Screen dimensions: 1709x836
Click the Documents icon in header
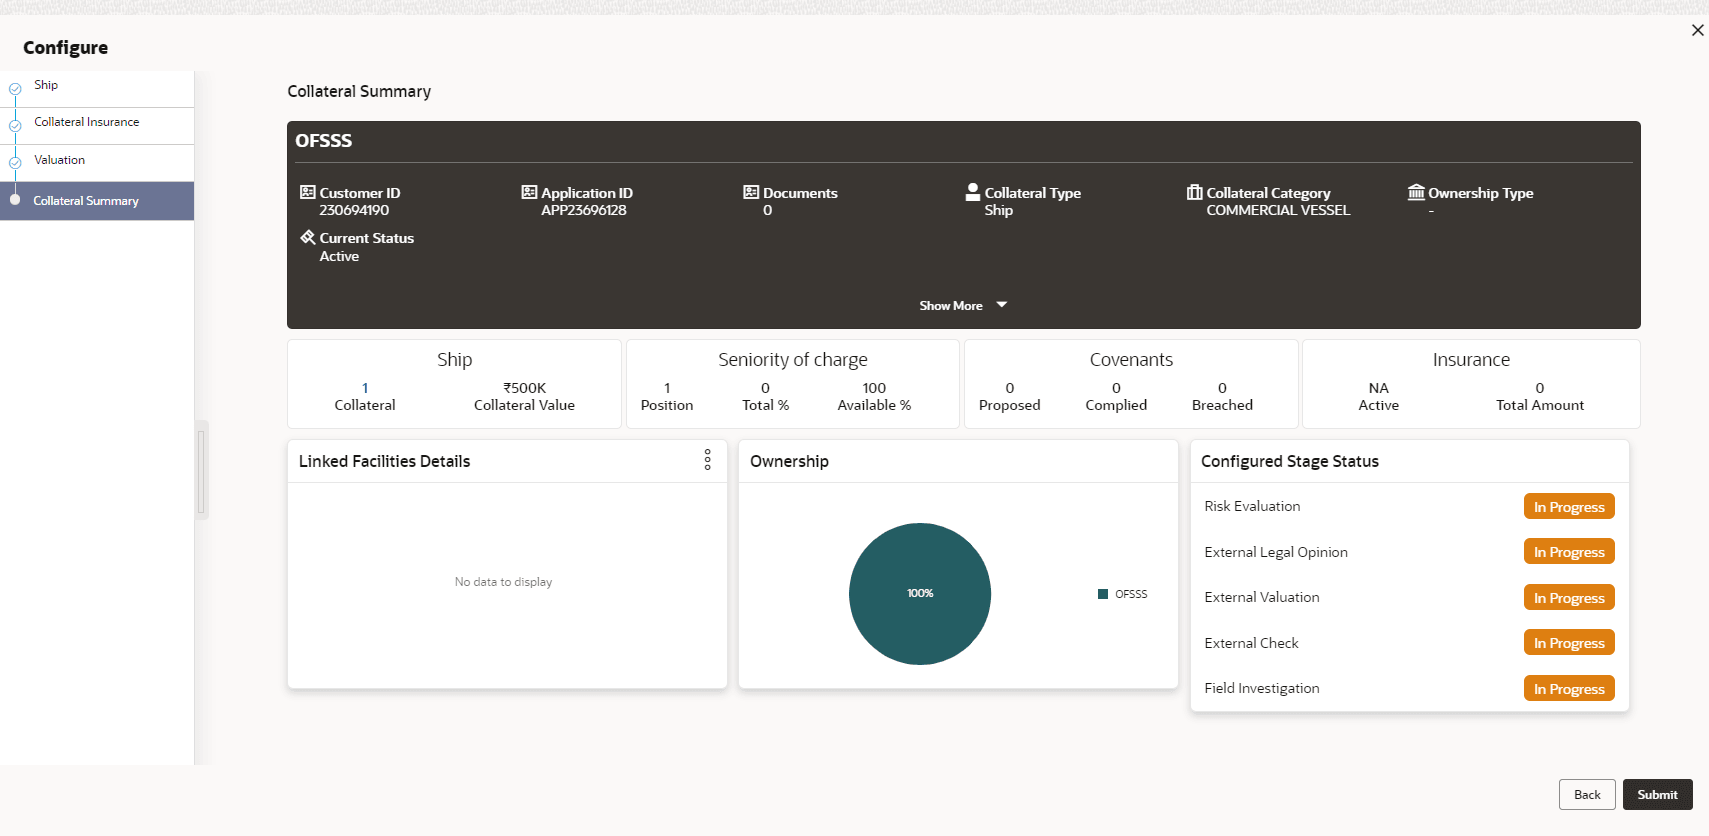751,192
